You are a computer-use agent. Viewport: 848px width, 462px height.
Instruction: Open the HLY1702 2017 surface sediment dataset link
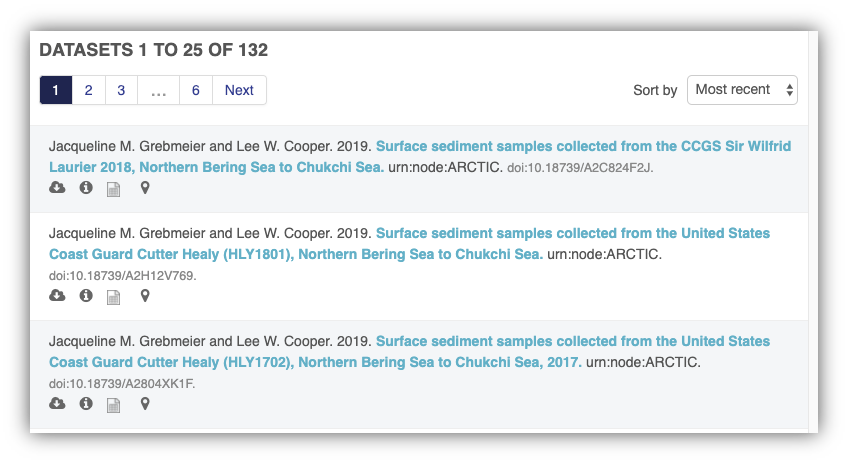409,352
